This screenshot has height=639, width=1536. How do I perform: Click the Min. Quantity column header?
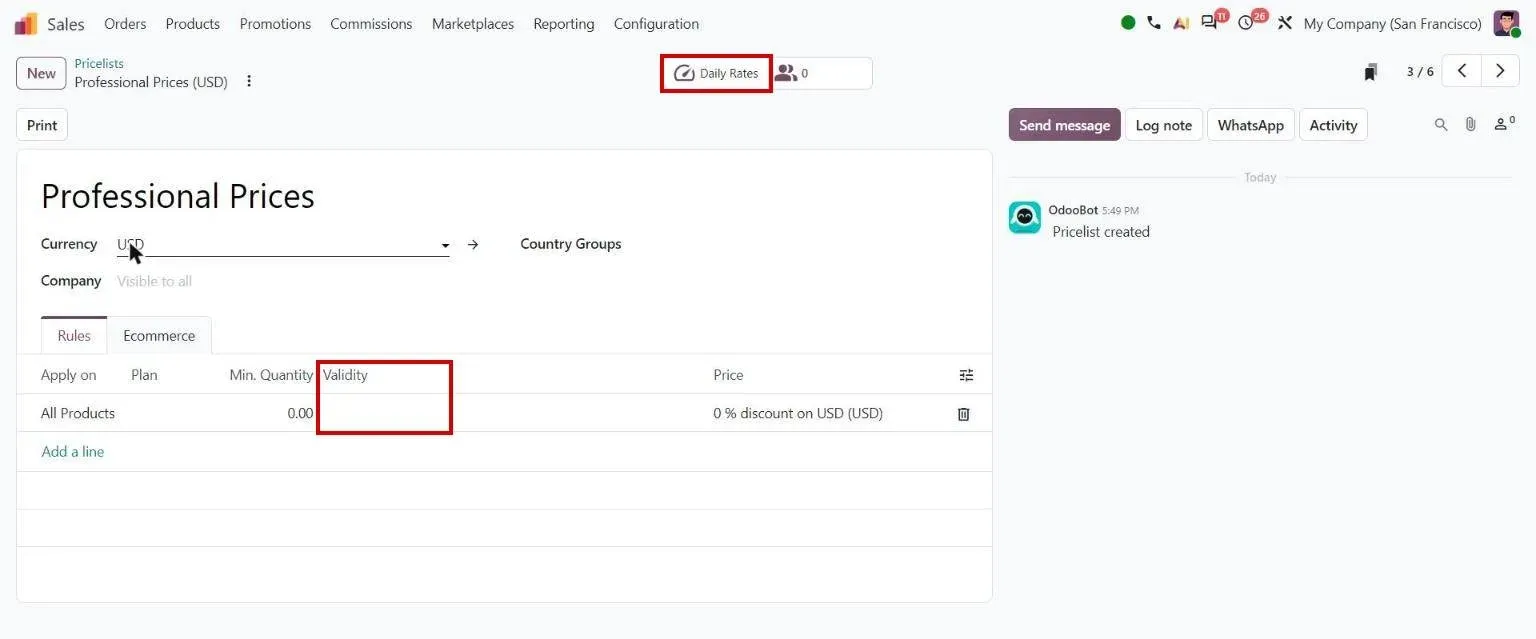[x=271, y=375]
